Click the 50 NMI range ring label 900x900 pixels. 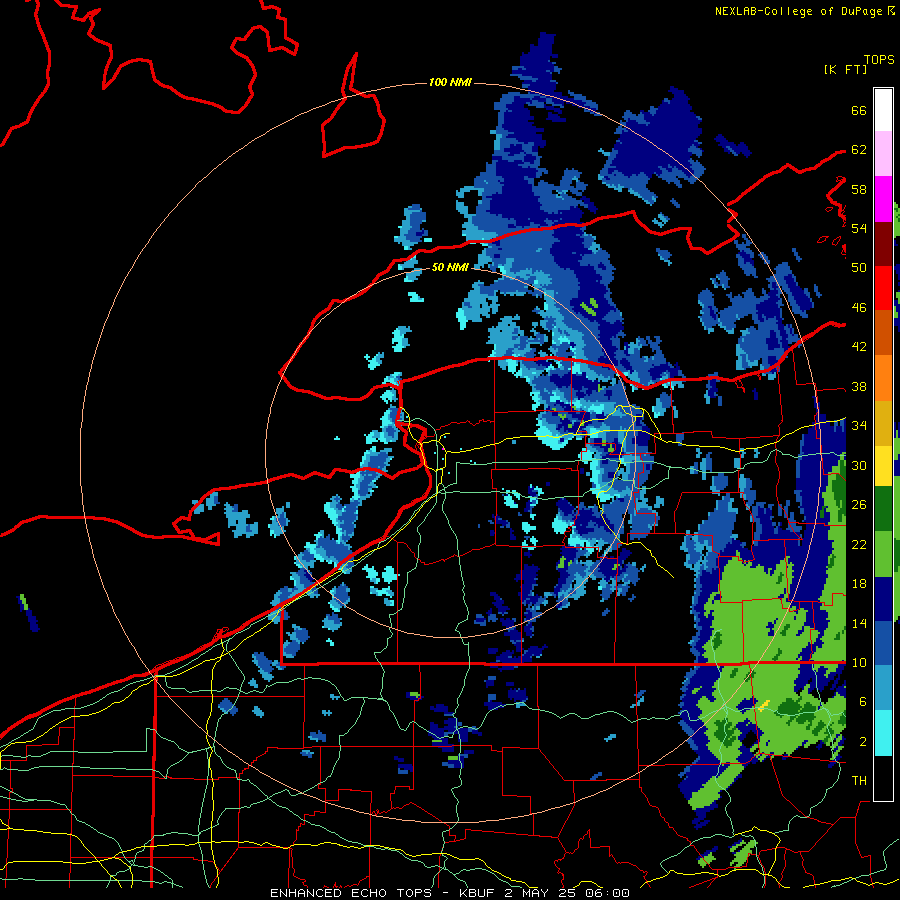point(450,267)
